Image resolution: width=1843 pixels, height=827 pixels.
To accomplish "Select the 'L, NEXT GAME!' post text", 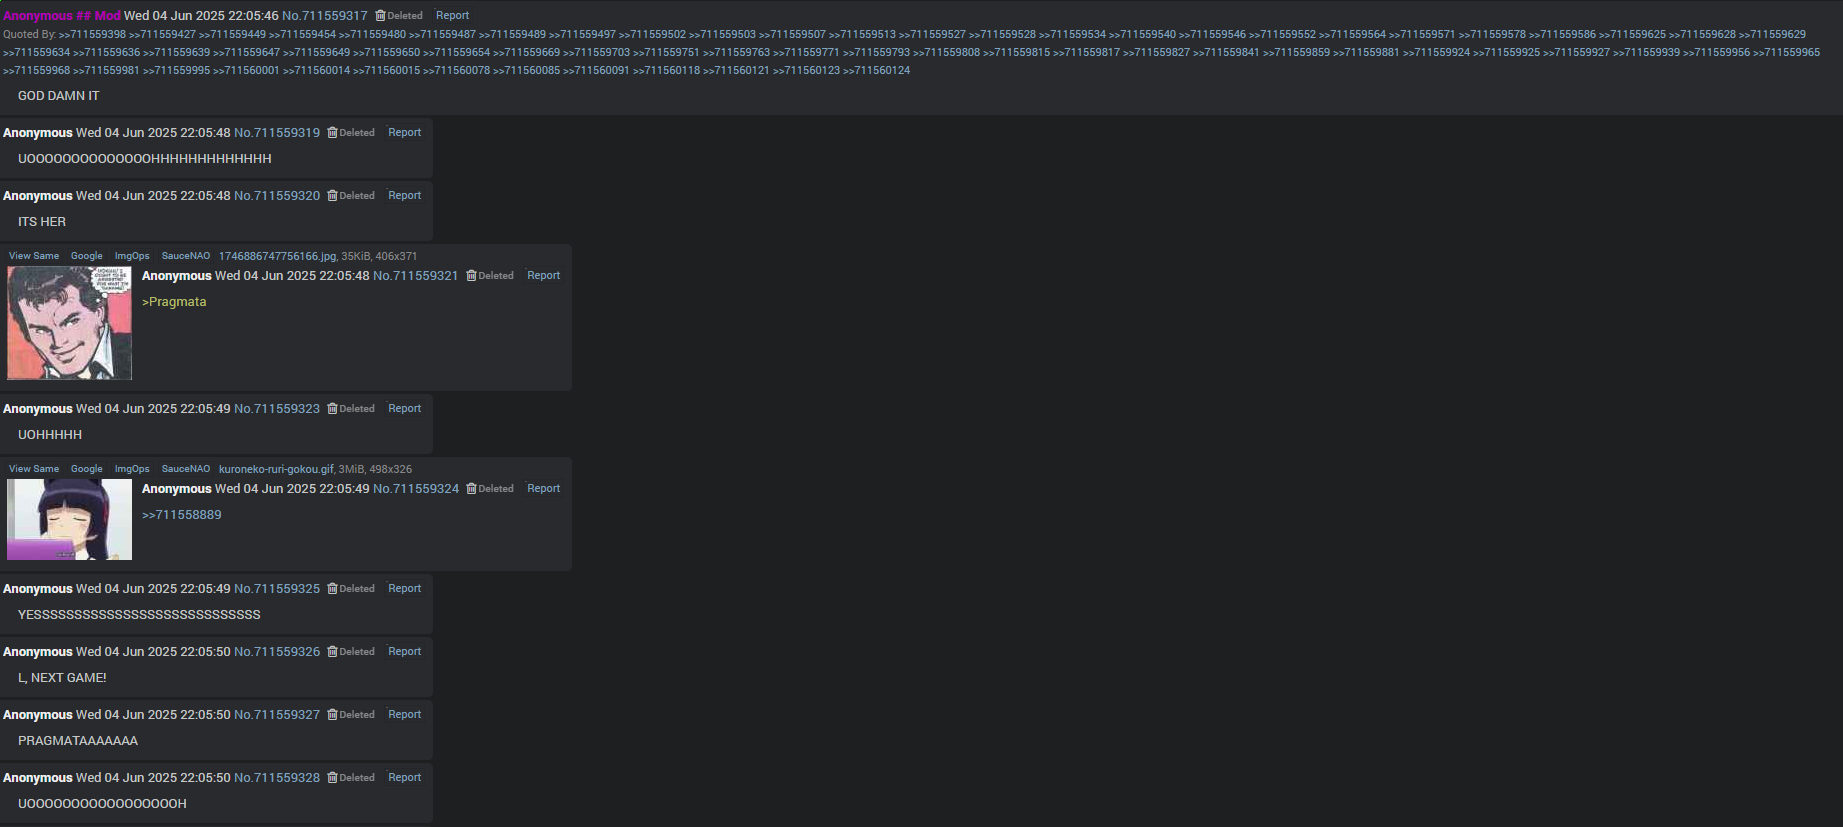I will coord(62,678).
